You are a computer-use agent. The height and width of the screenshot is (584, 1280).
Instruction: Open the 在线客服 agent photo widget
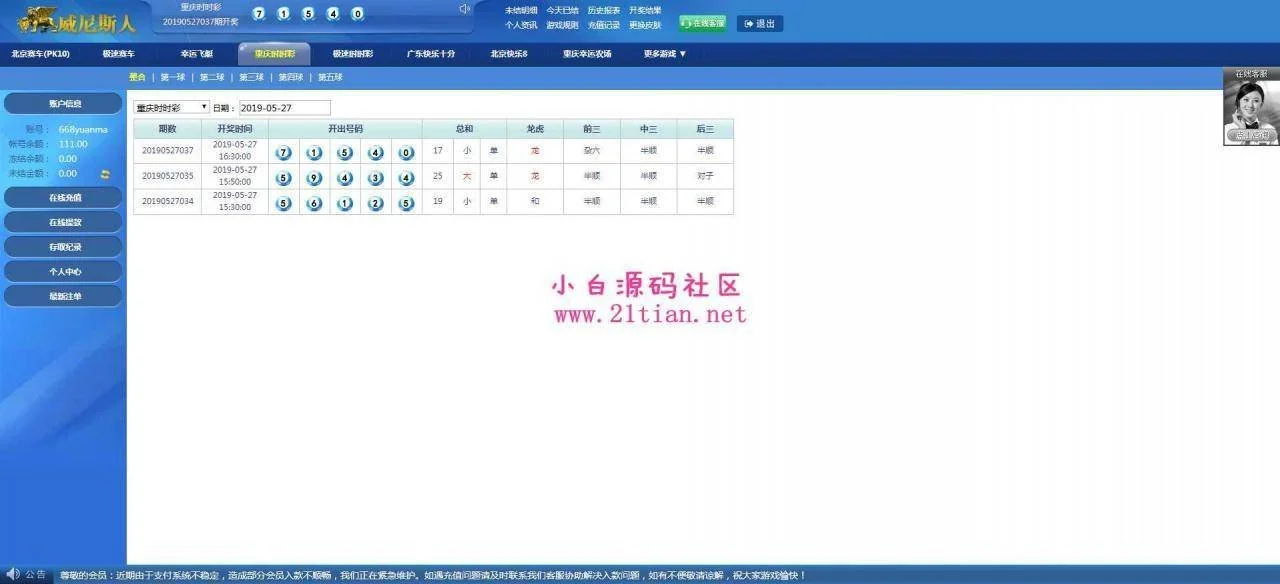(x=1251, y=107)
